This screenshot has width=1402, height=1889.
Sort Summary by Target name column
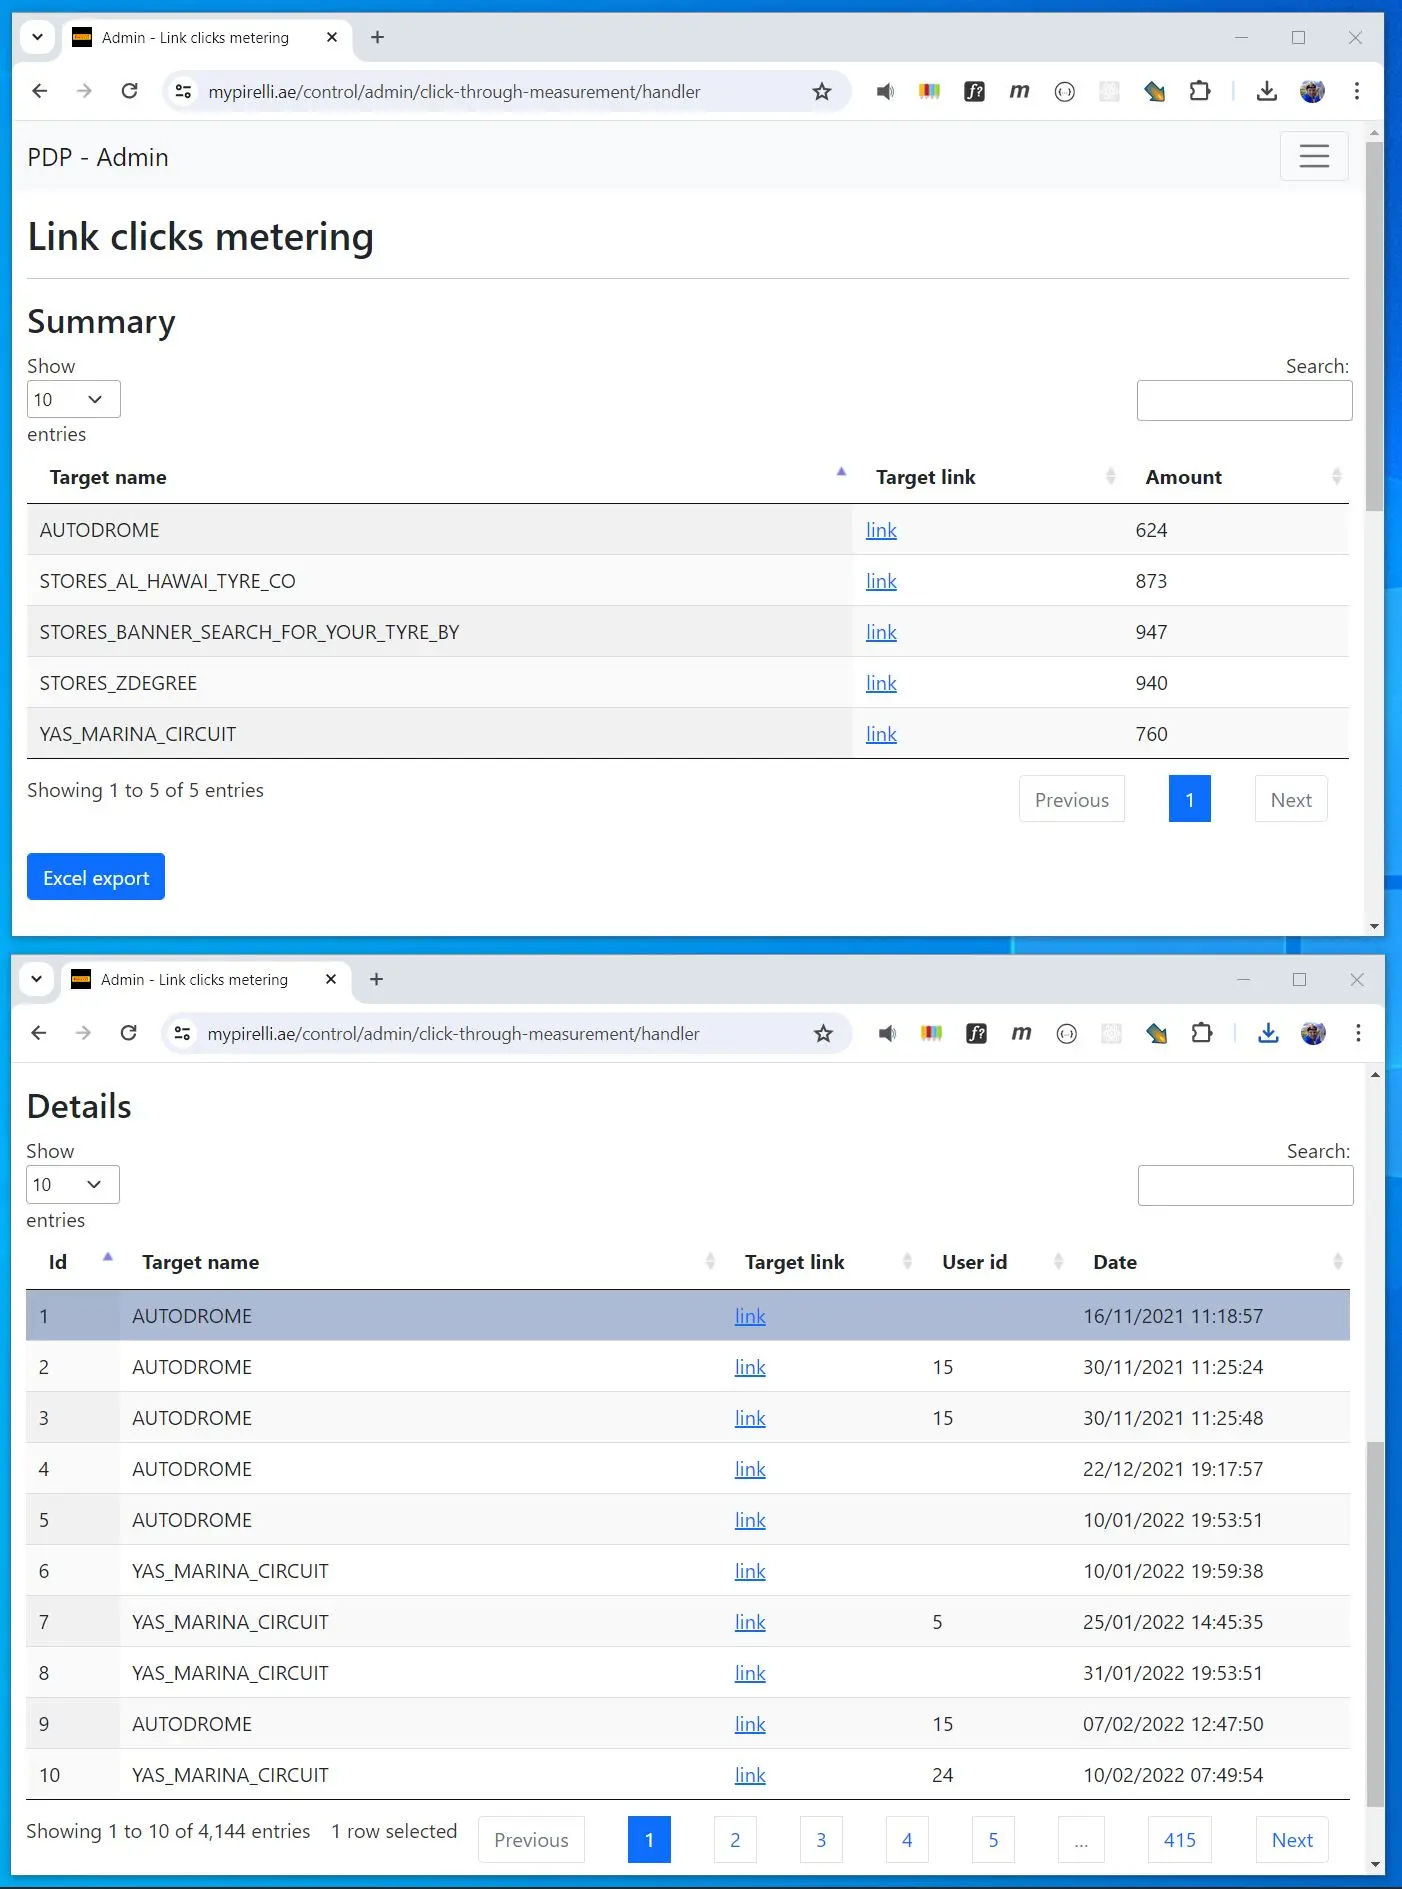click(x=439, y=477)
